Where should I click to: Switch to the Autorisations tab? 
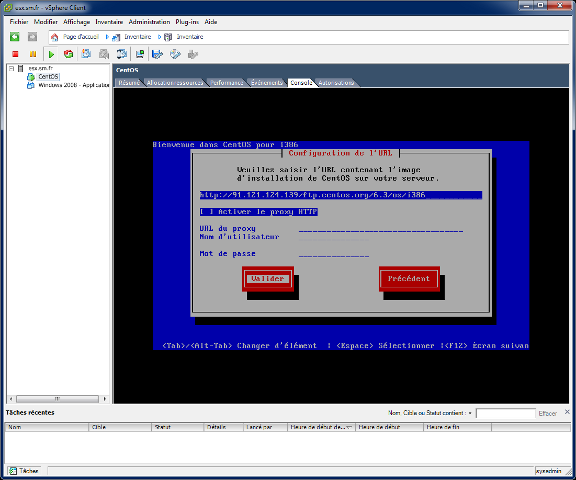click(336, 83)
